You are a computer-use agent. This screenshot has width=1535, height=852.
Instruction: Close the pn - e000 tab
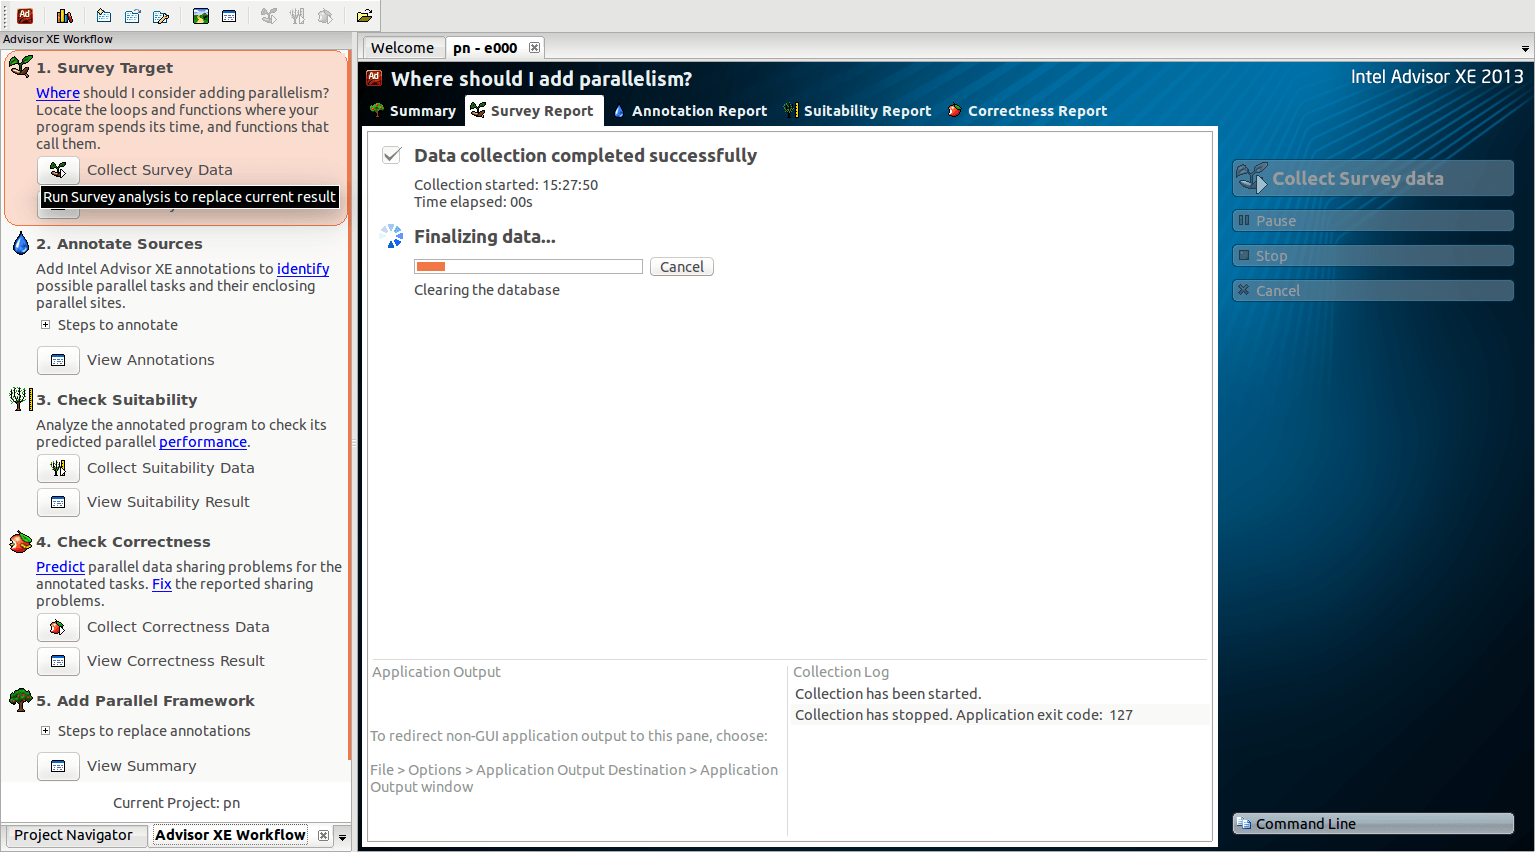point(535,48)
